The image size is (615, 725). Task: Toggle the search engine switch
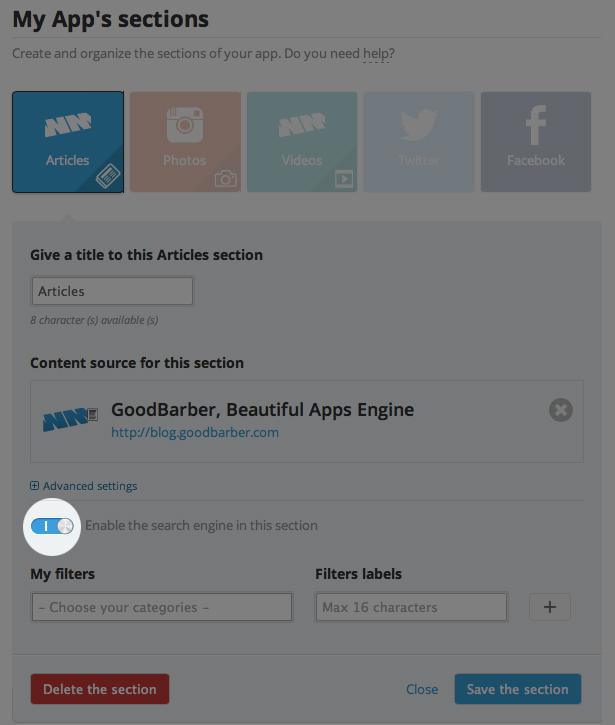(x=52, y=525)
